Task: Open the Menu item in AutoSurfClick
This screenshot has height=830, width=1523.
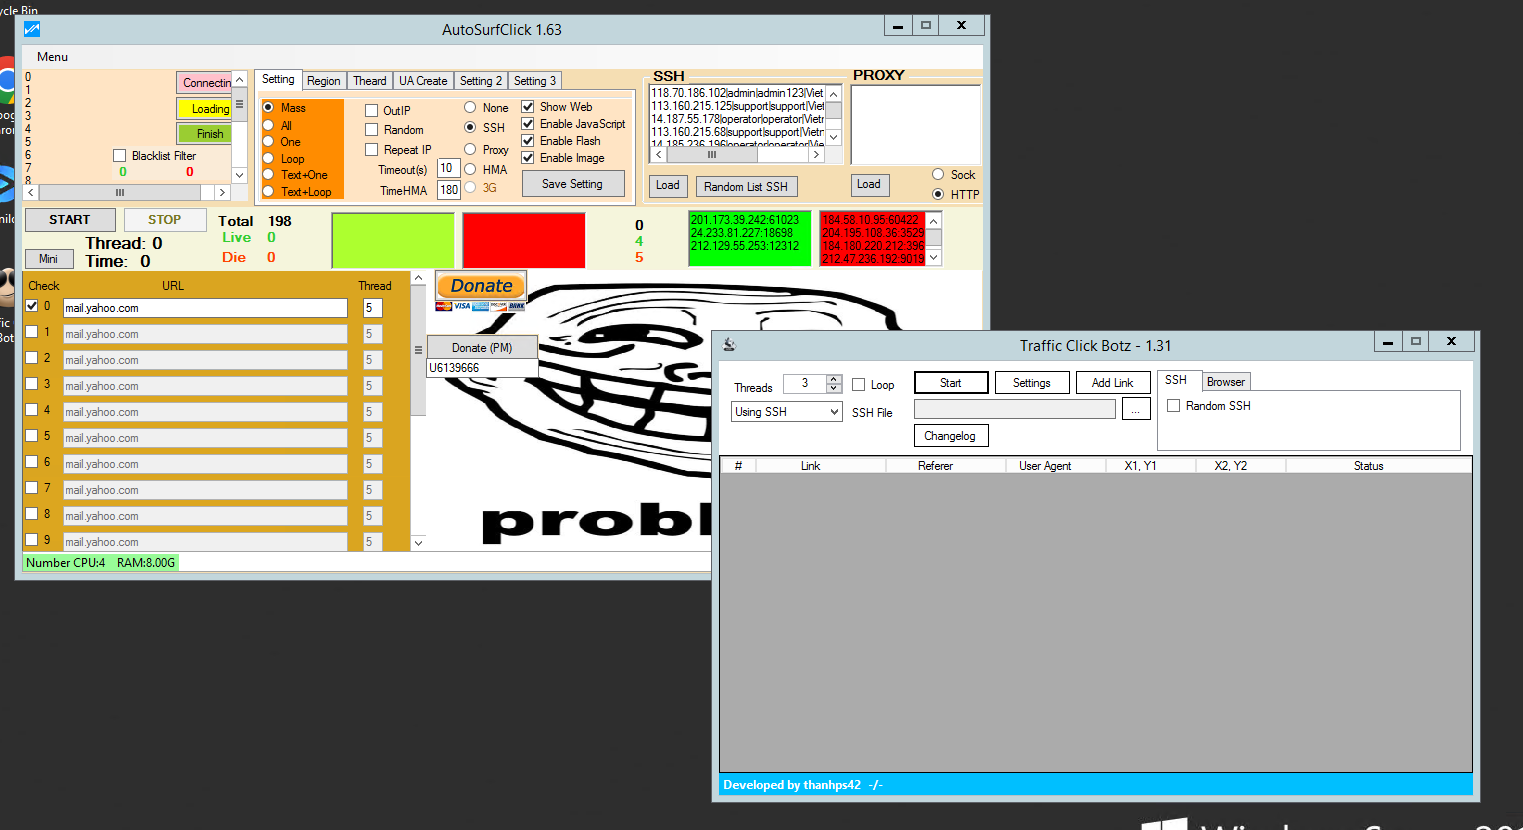Action: click(x=52, y=57)
